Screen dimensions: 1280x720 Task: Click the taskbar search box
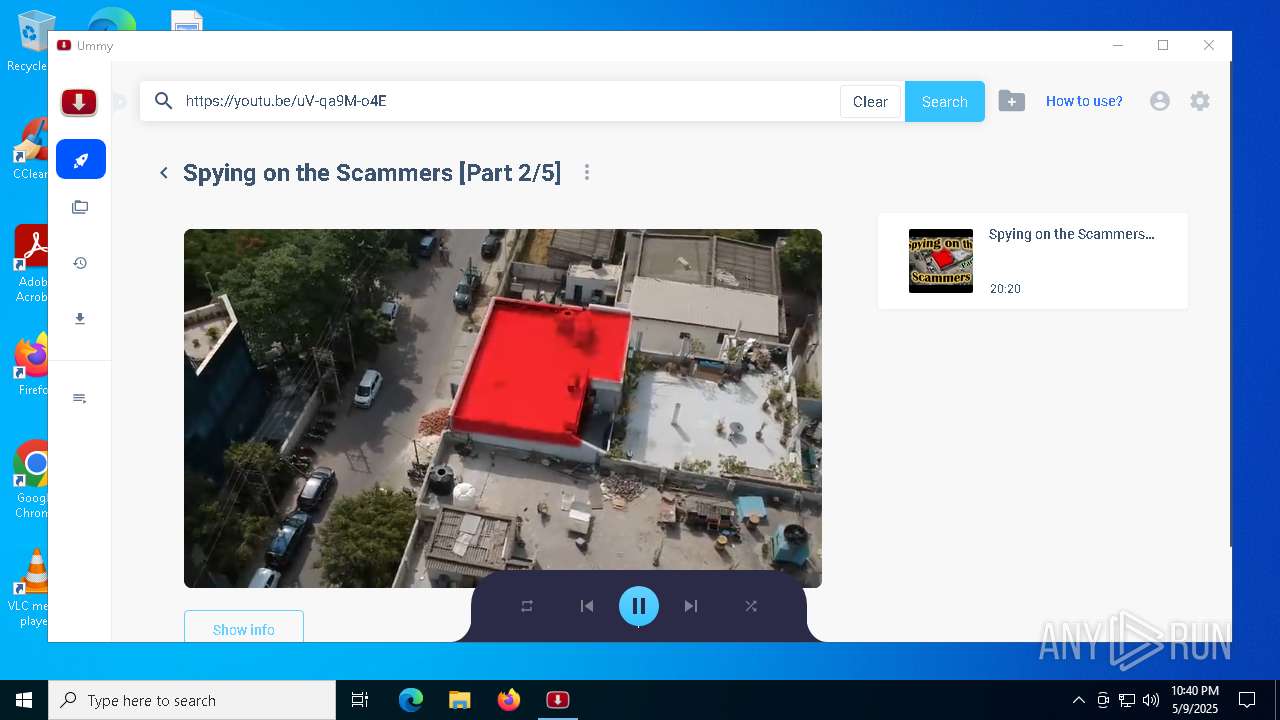192,700
